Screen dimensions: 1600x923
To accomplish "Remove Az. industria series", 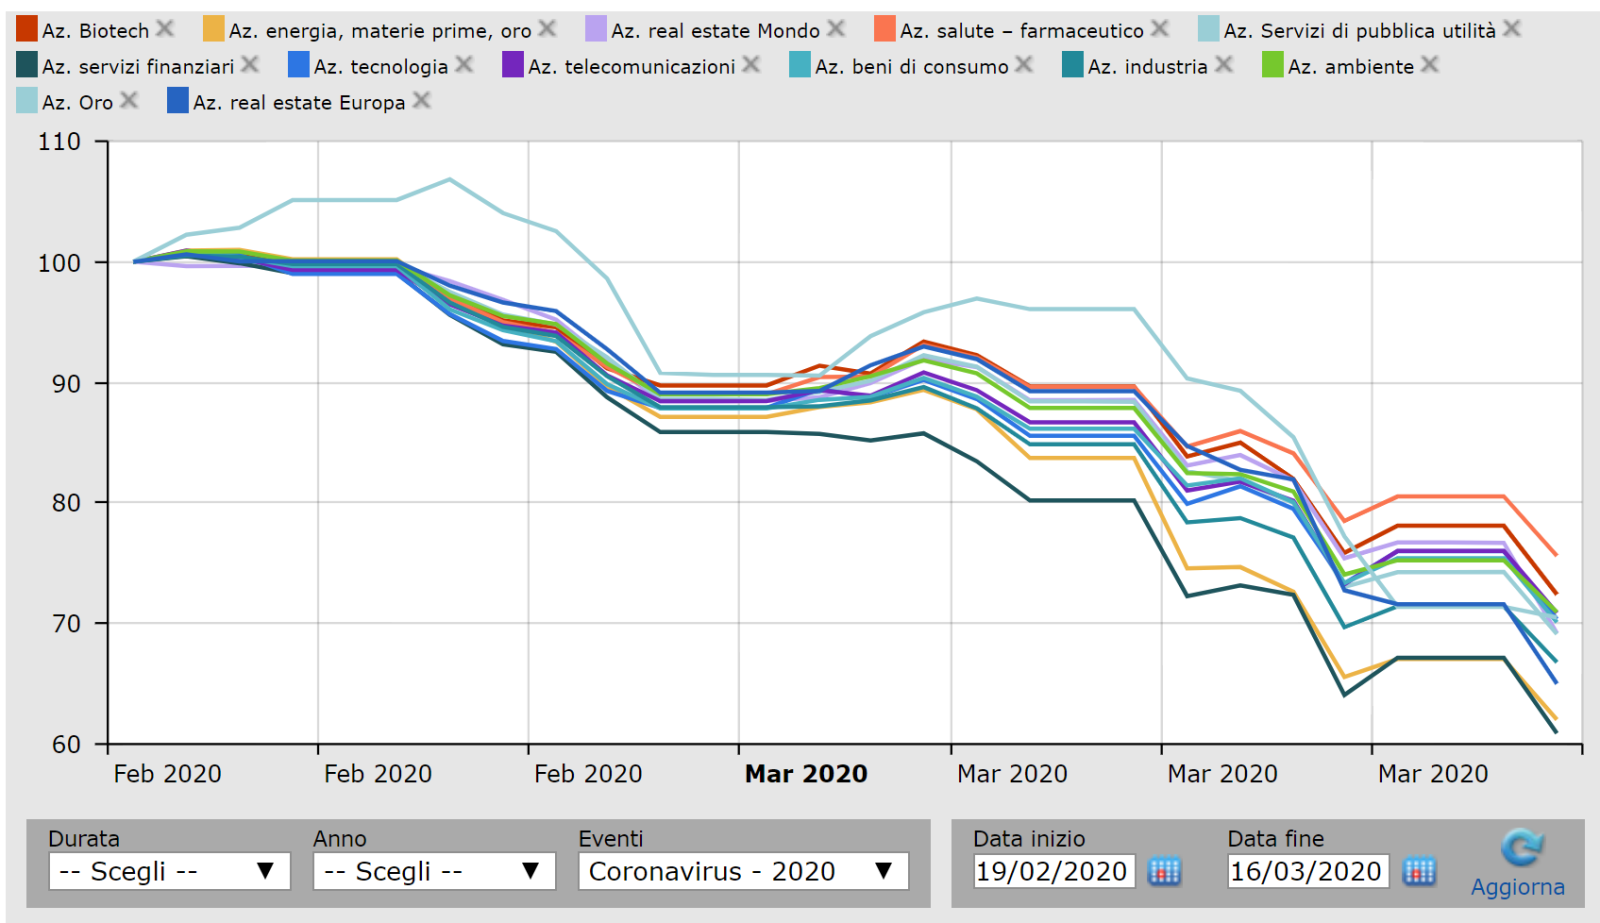I will [1224, 65].
